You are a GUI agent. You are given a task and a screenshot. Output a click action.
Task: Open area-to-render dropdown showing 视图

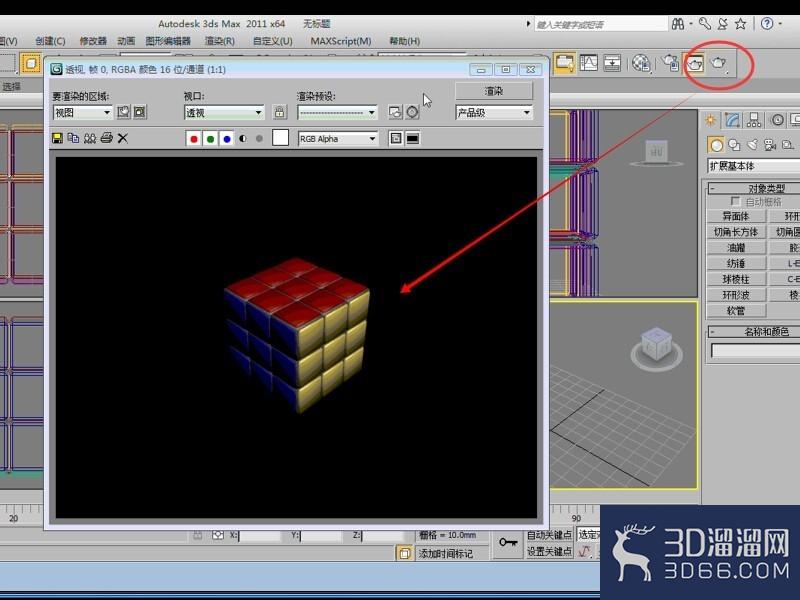[82, 113]
